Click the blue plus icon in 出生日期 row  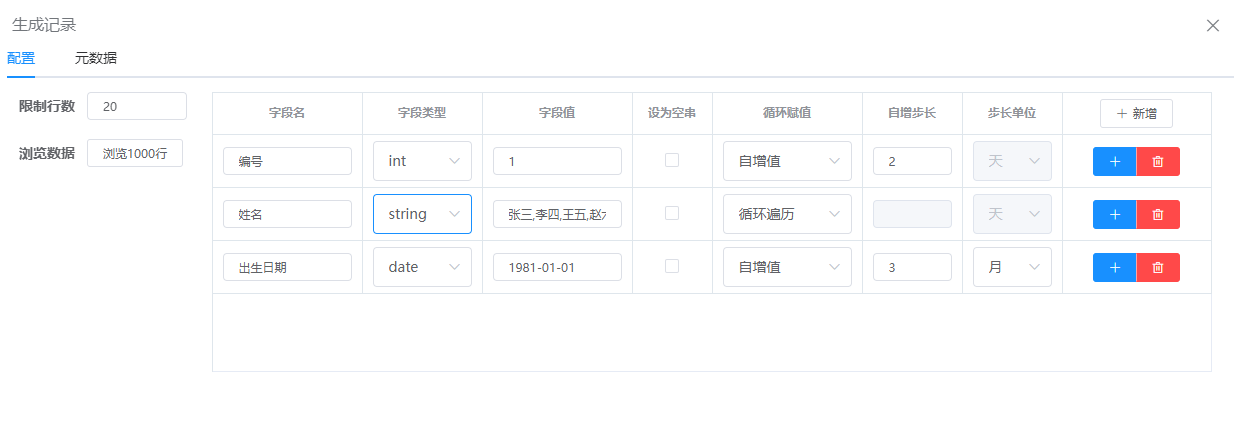click(1114, 267)
